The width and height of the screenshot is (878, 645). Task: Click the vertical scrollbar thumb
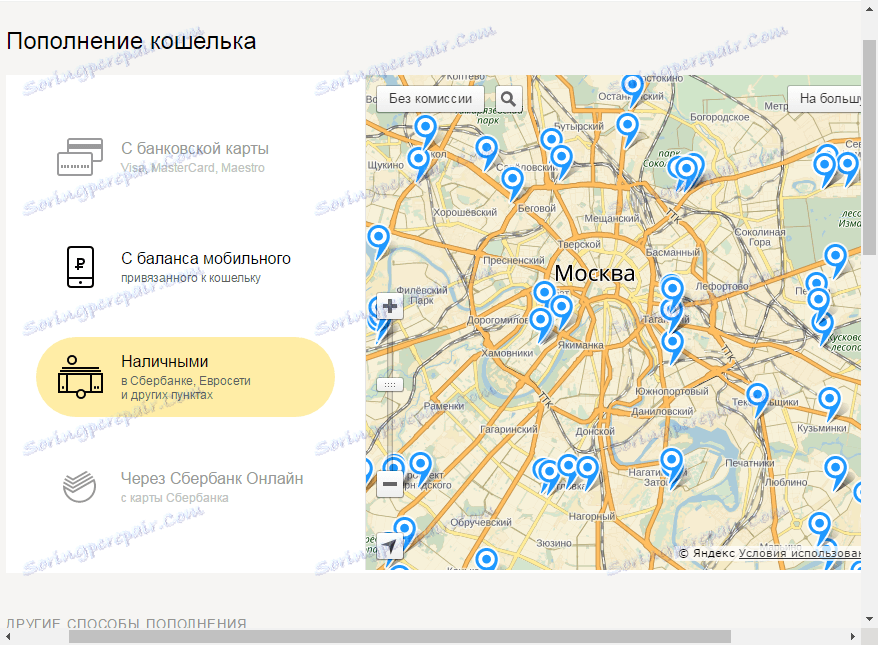(x=870, y=147)
